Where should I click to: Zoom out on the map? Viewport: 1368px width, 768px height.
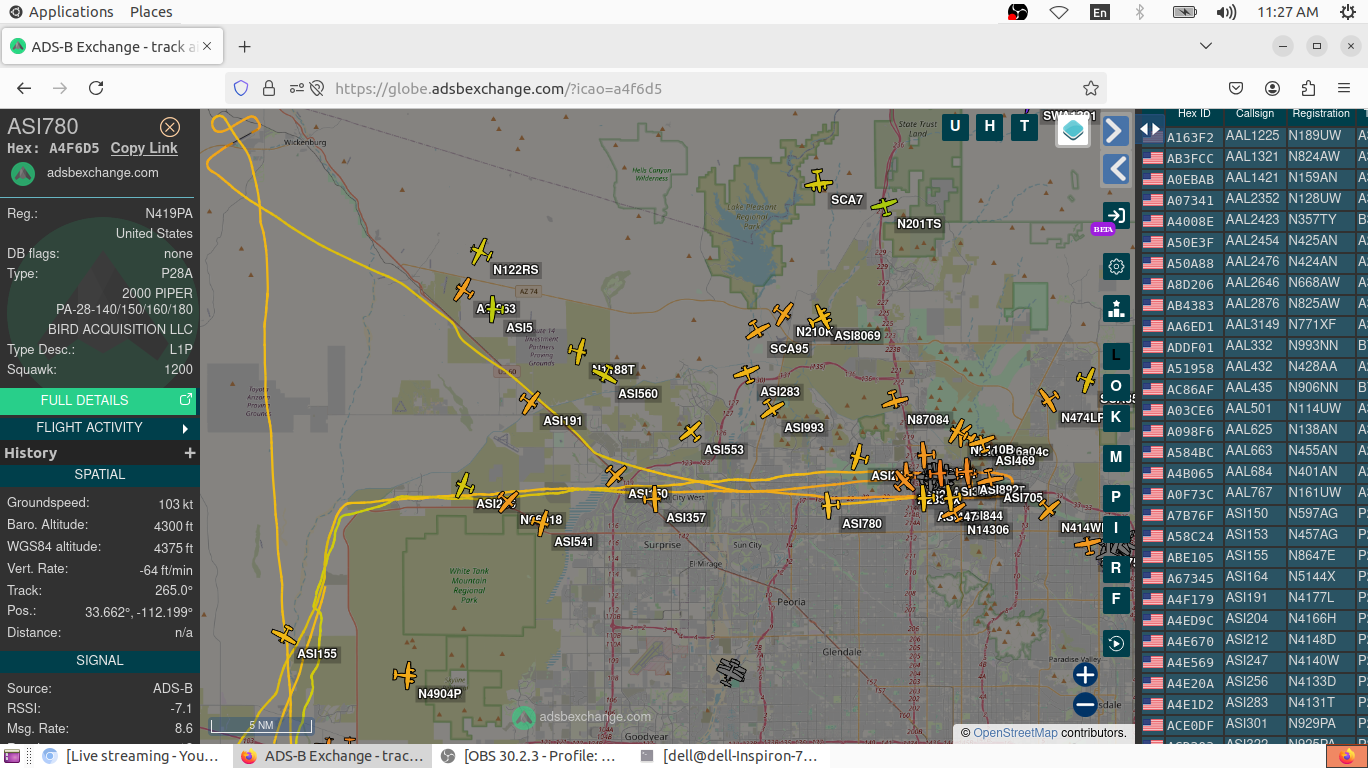[1085, 705]
